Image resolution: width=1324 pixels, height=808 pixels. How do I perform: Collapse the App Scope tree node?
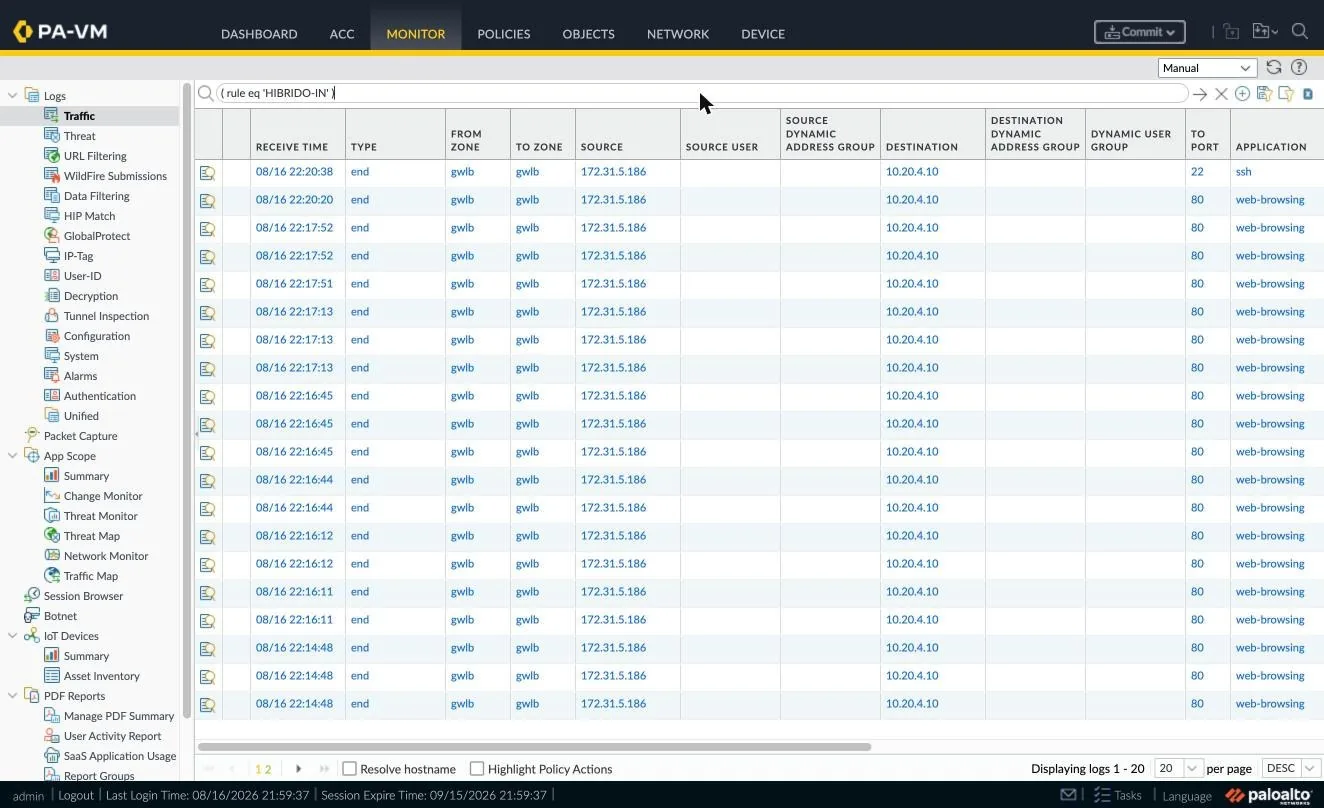pos(13,456)
